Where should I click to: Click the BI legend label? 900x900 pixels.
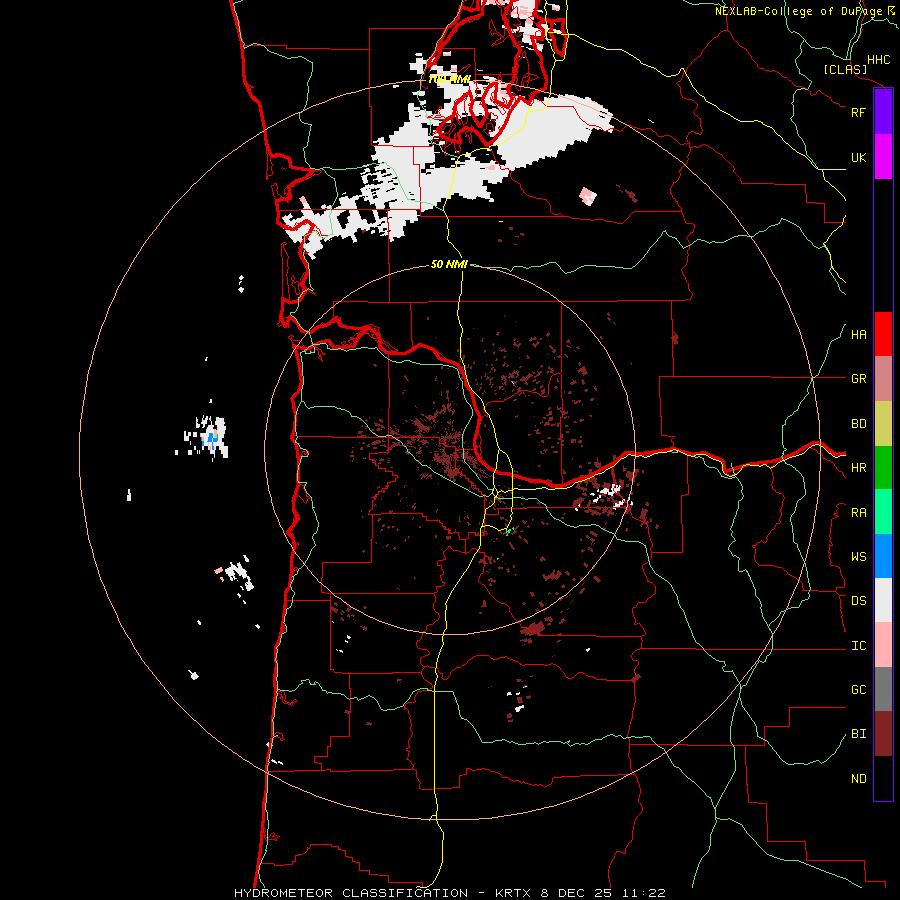(858, 734)
